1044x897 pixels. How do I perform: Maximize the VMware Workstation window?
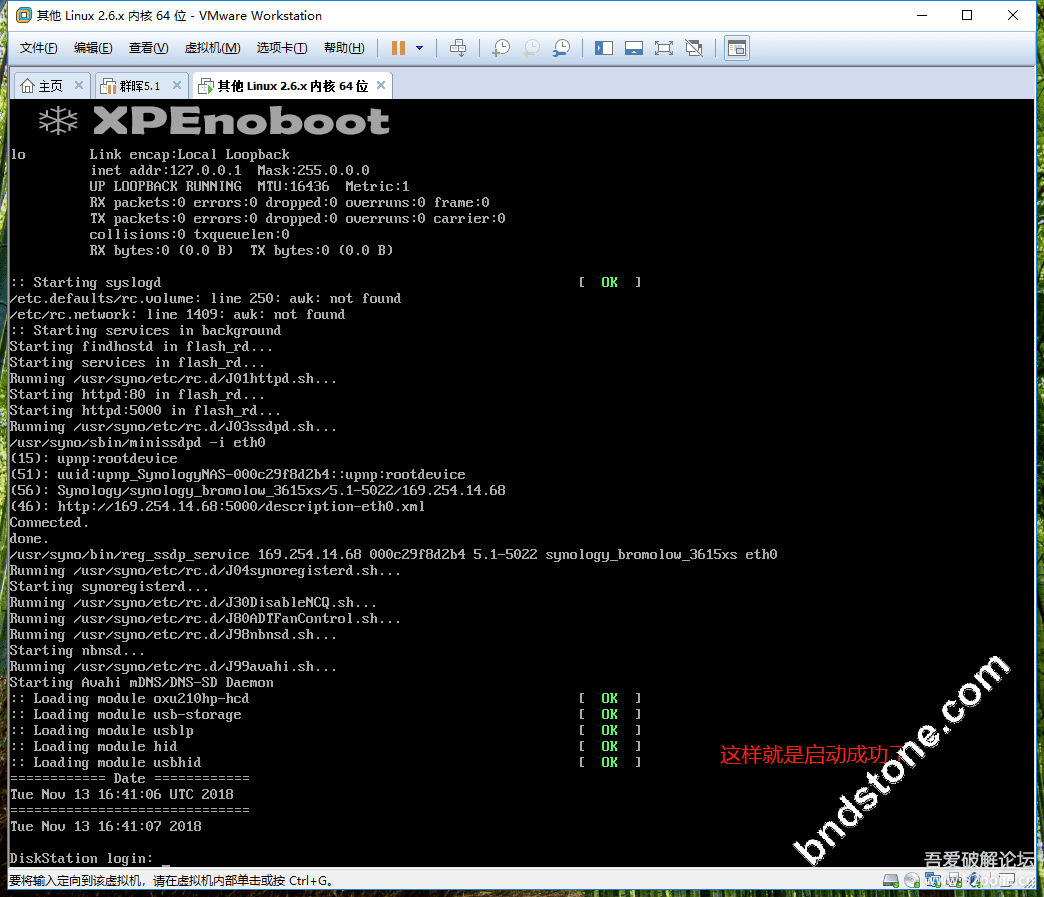coord(967,15)
